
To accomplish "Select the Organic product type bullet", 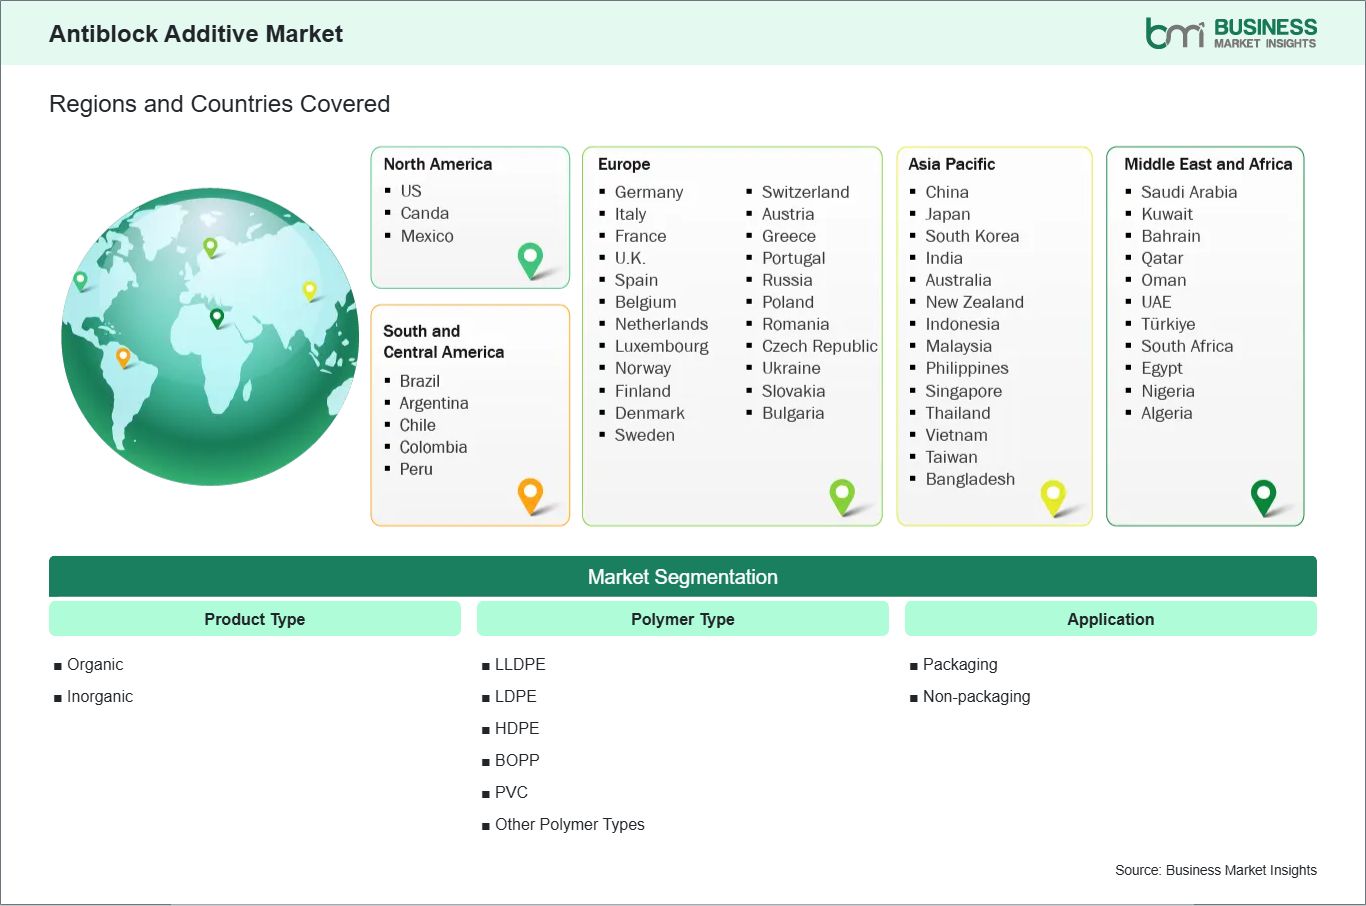I will (x=95, y=664).
